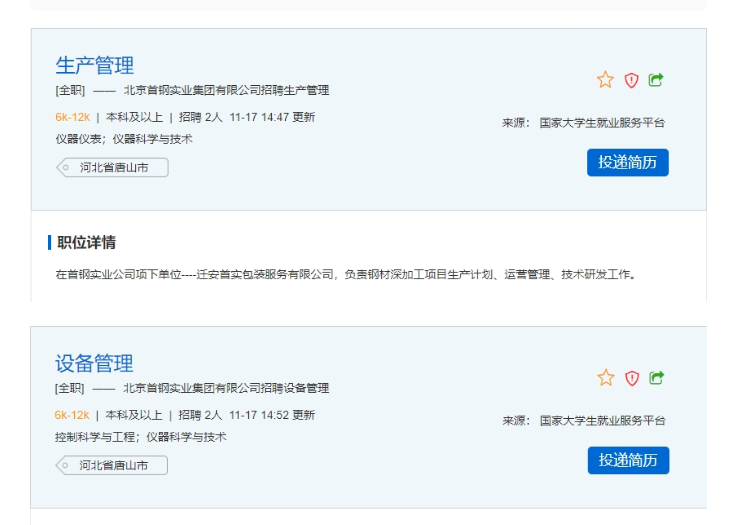Screen dimensions: 751x525
Task: Open the 生产管理 job title link
Action: coord(94,66)
